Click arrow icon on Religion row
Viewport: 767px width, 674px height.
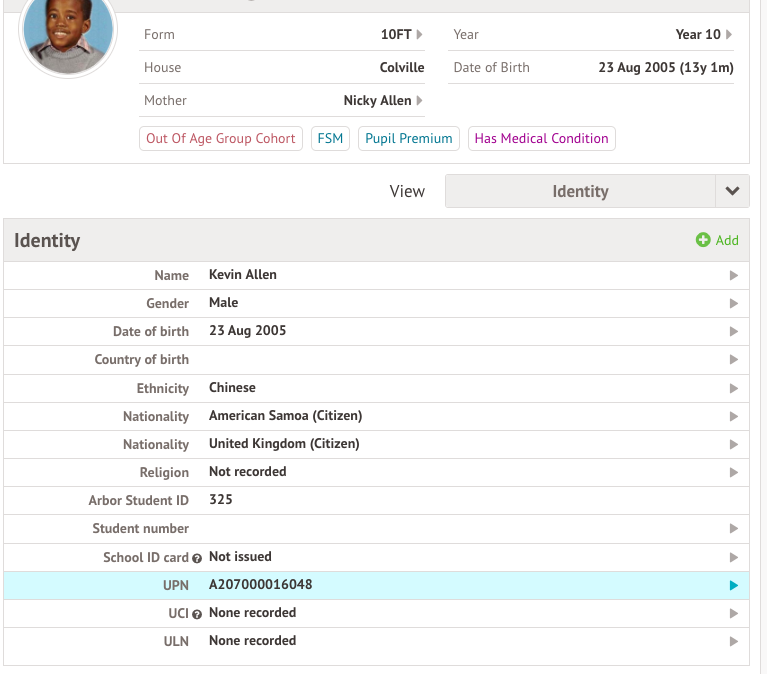tap(734, 472)
